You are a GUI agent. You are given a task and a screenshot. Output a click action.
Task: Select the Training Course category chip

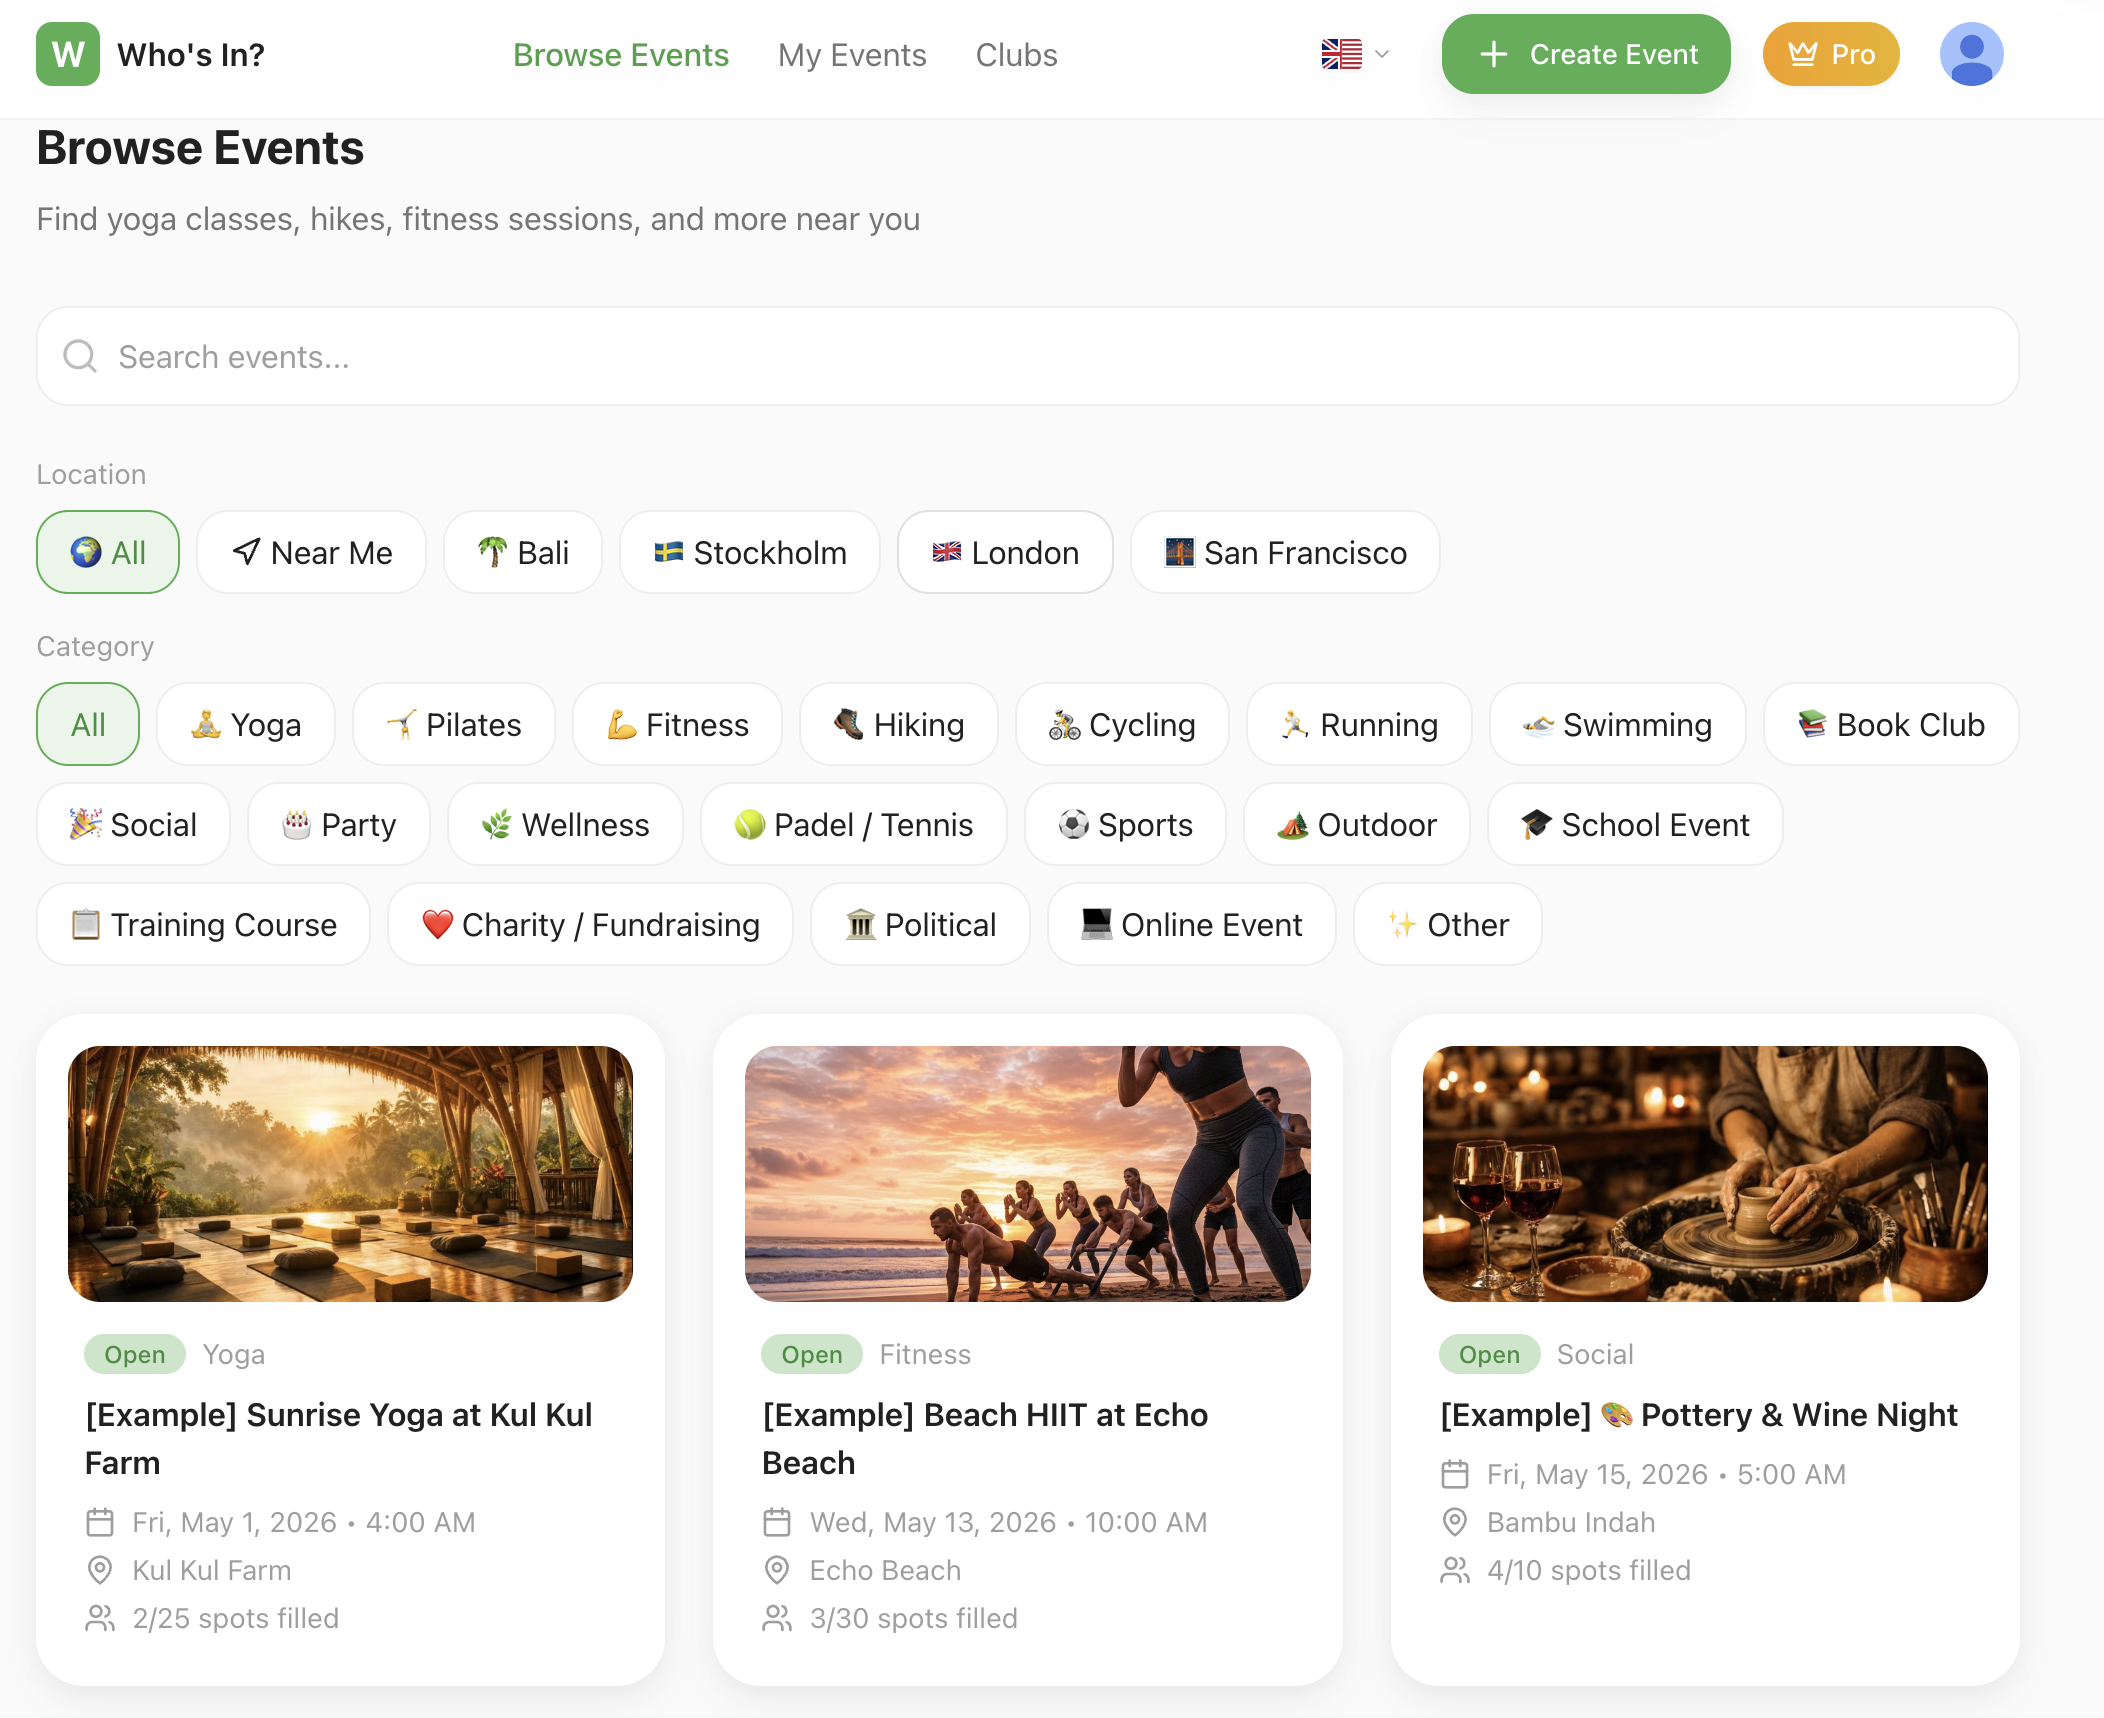(x=203, y=924)
